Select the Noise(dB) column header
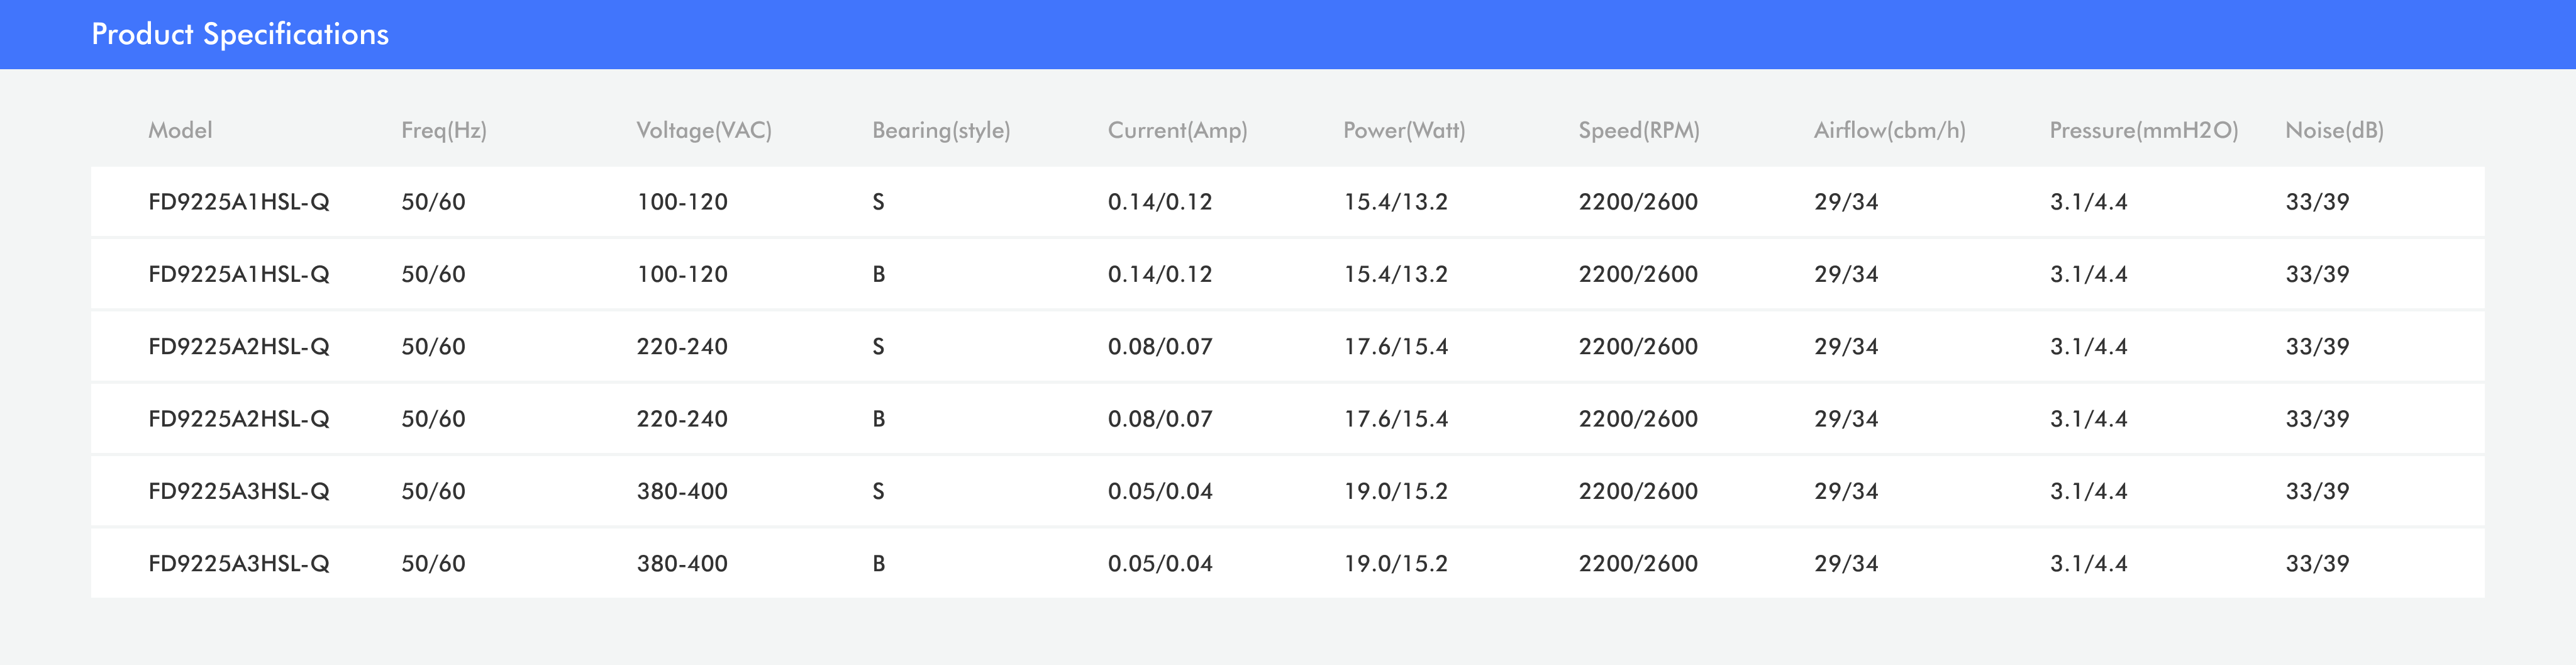 click(2334, 130)
